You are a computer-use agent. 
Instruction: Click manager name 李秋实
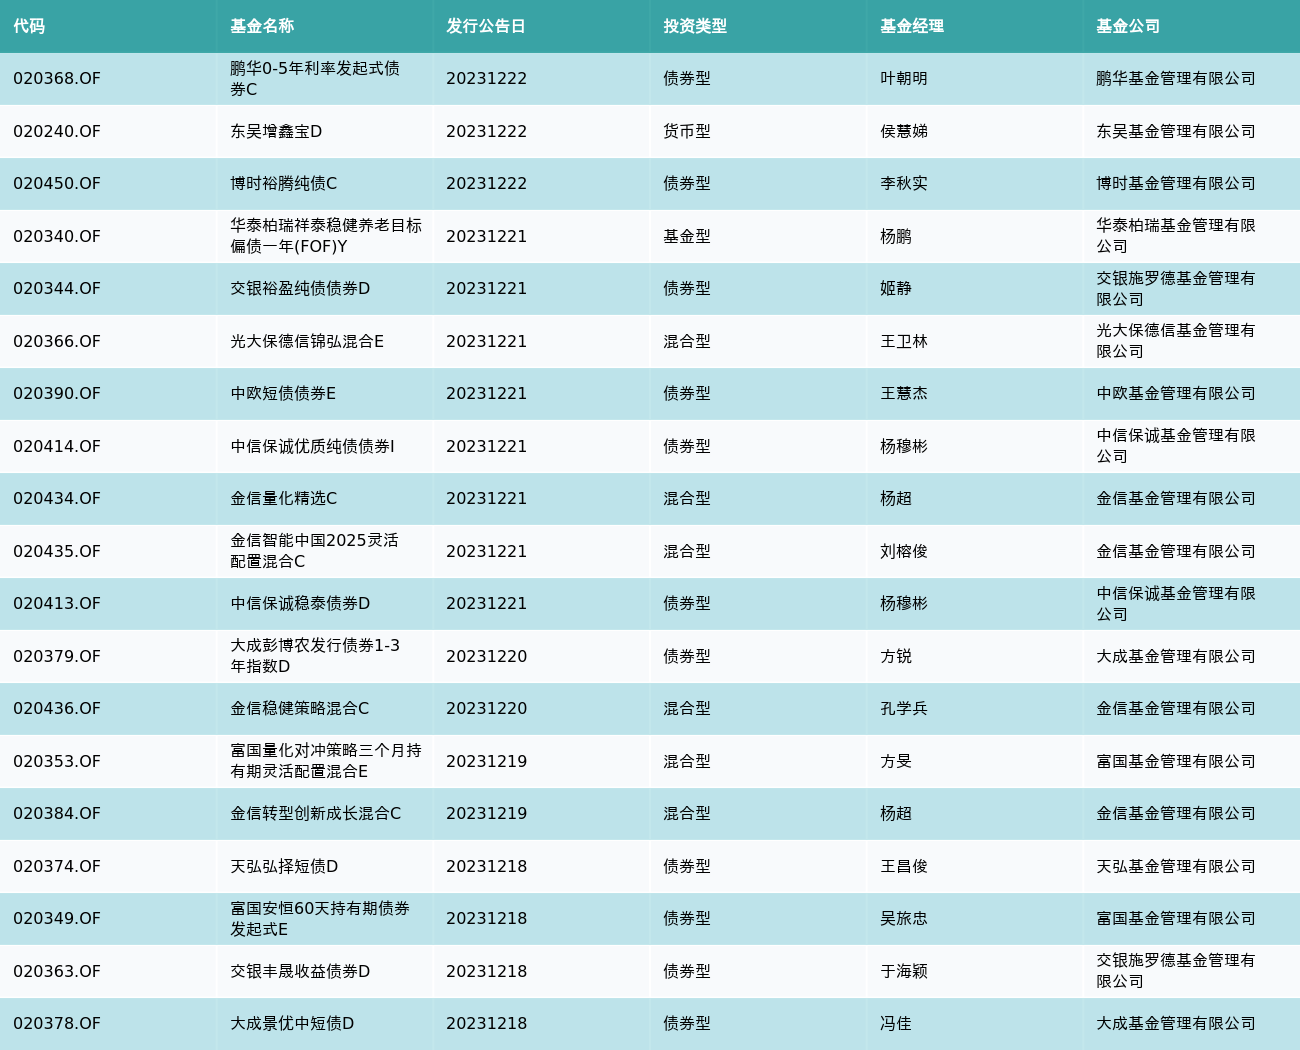tap(904, 184)
